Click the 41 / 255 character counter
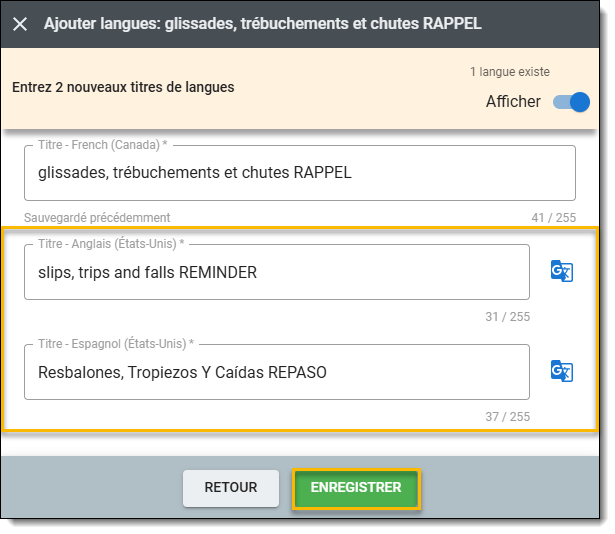This screenshot has height=534, width=615. (x=553, y=217)
